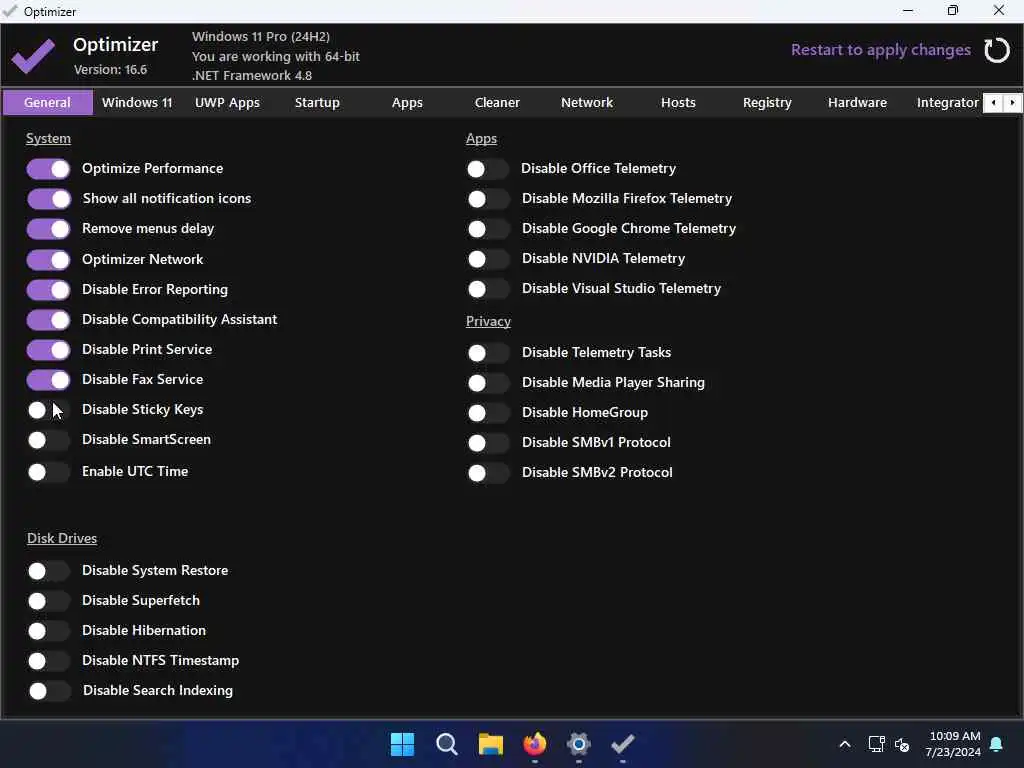Open the Startup tab
Viewport: 1024px width, 768px height.
click(317, 103)
